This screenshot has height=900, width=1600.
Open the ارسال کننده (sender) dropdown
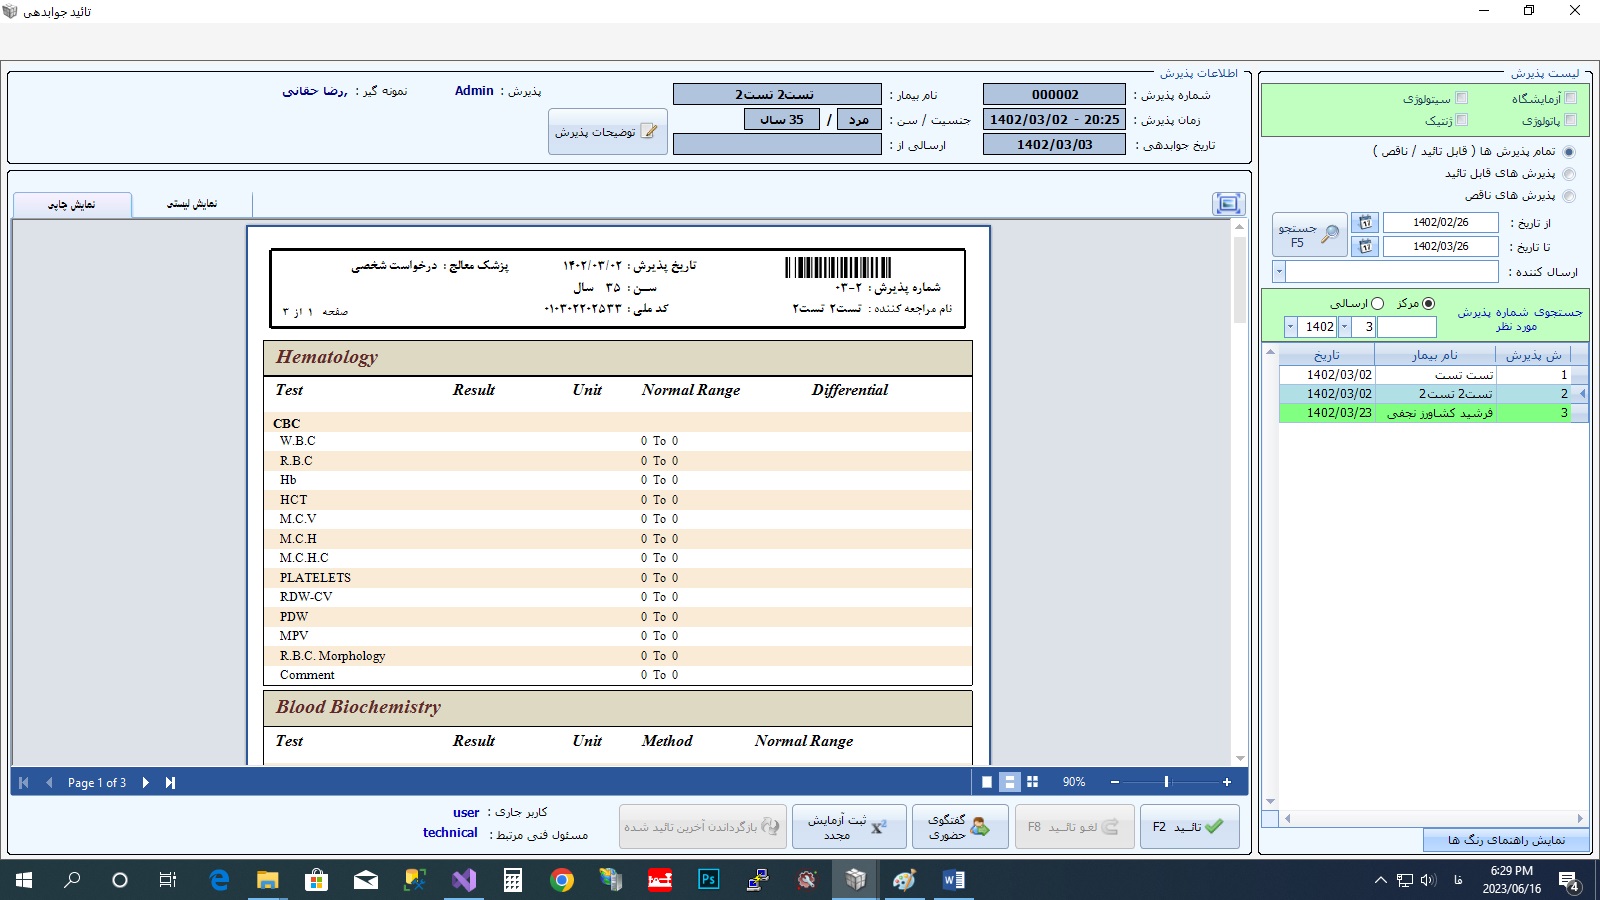coord(1279,271)
